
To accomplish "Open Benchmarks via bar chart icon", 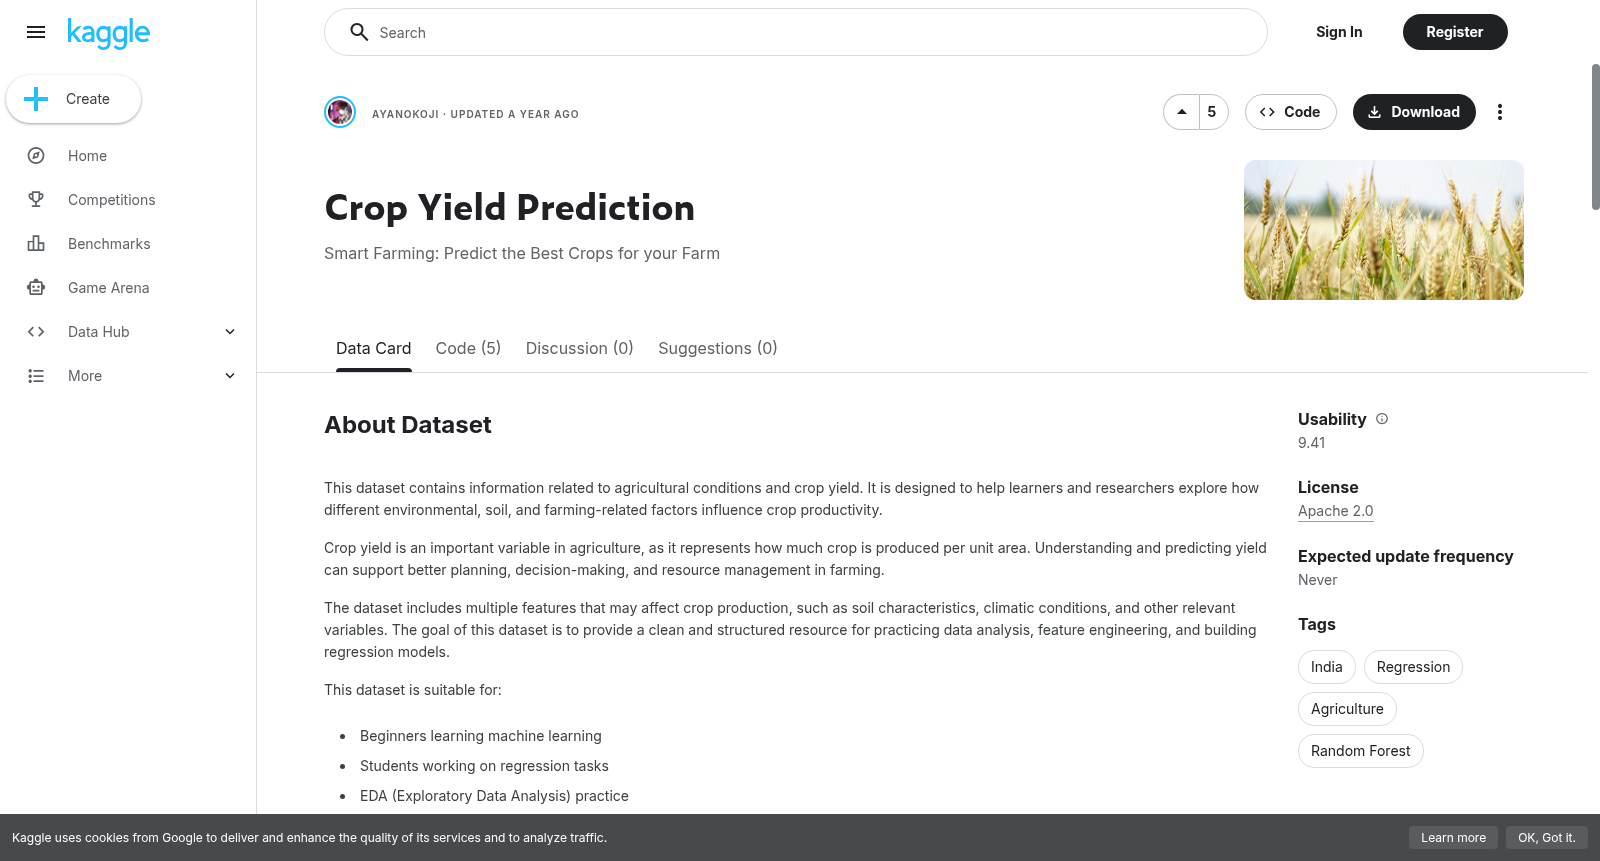I will coord(36,244).
